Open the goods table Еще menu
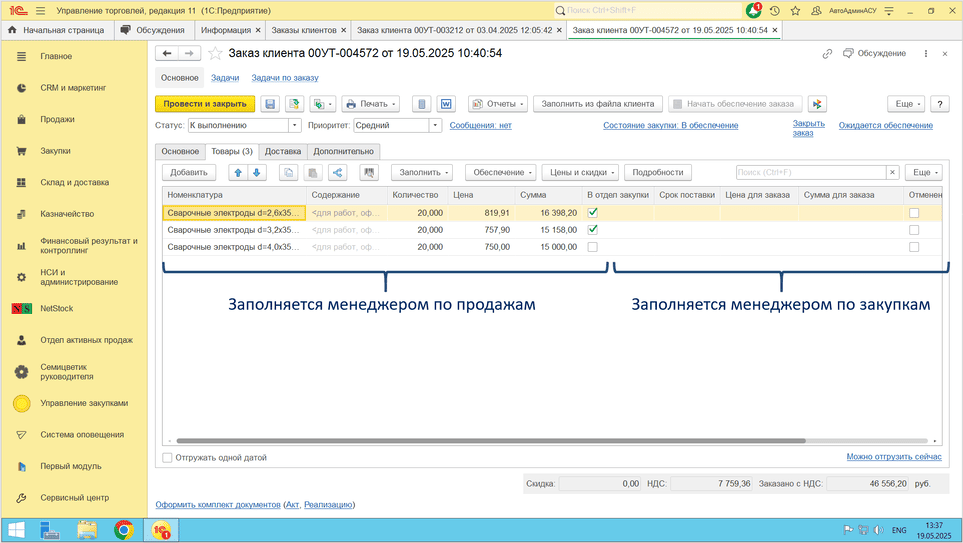The height and width of the screenshot is (543, 963). [x=924, y=173]
